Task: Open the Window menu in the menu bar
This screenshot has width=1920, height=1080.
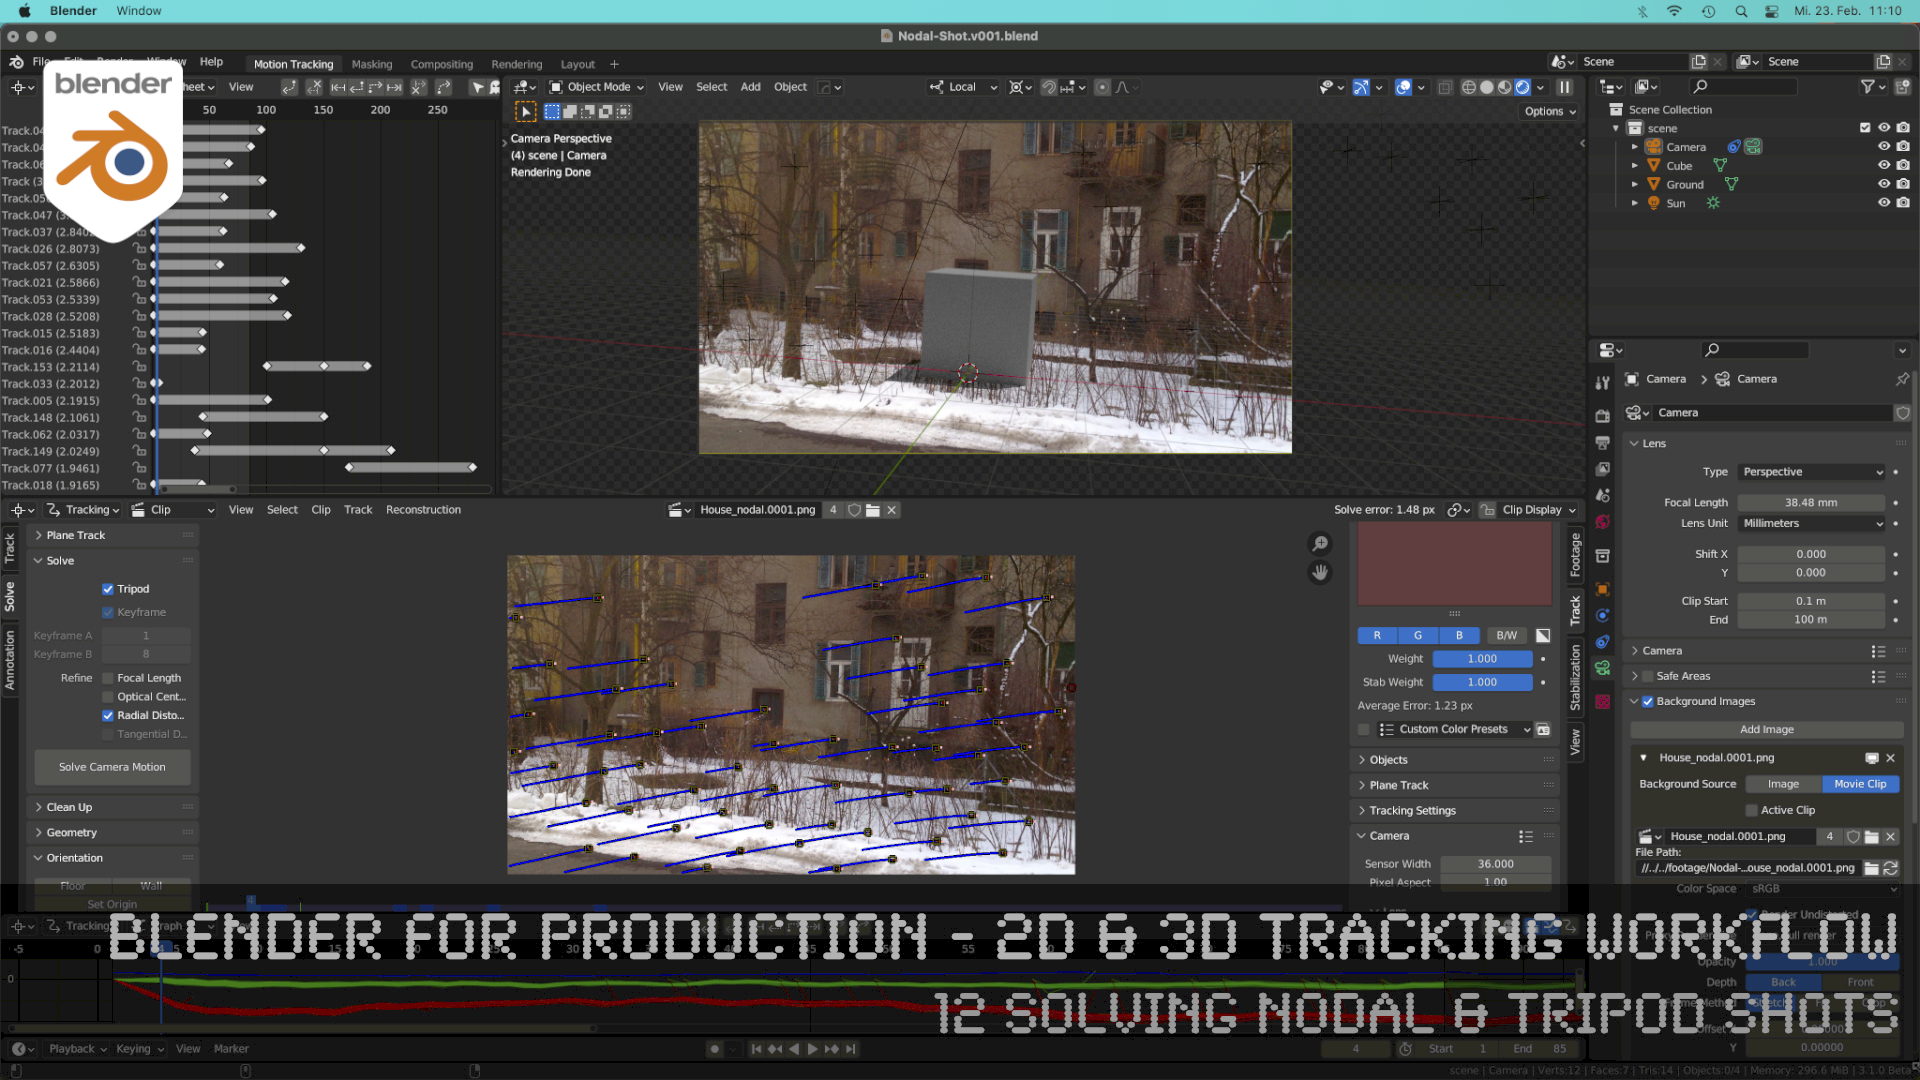Action: click(x=138, y=10)
